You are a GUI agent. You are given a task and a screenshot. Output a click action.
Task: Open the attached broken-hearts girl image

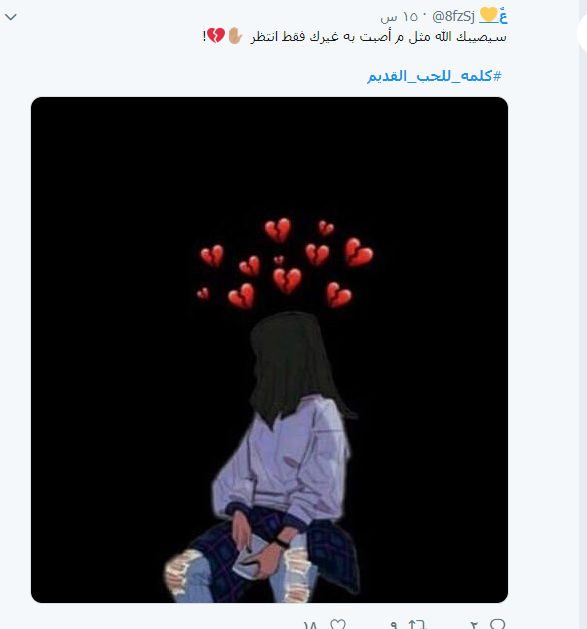[269, 349]
